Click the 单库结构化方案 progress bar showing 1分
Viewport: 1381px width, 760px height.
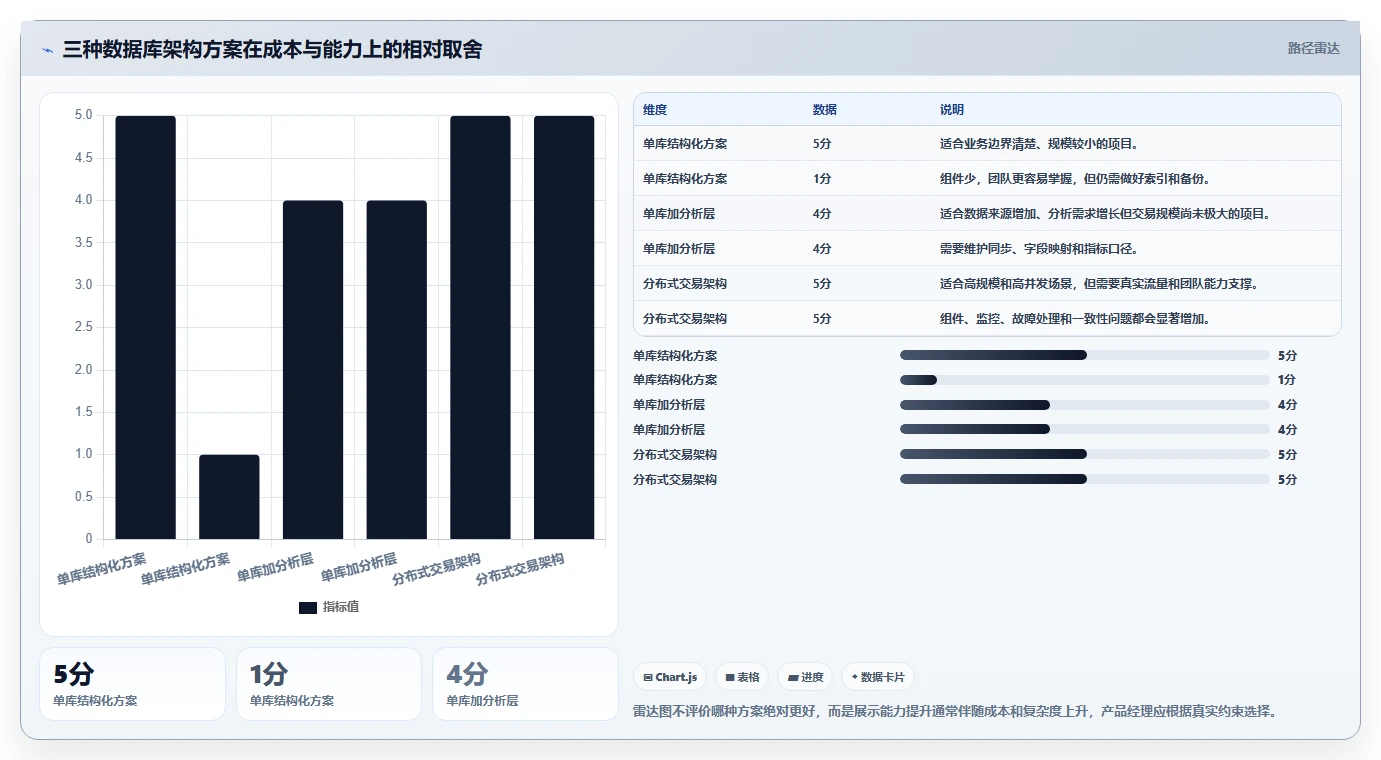click(x=1085, y=380)
